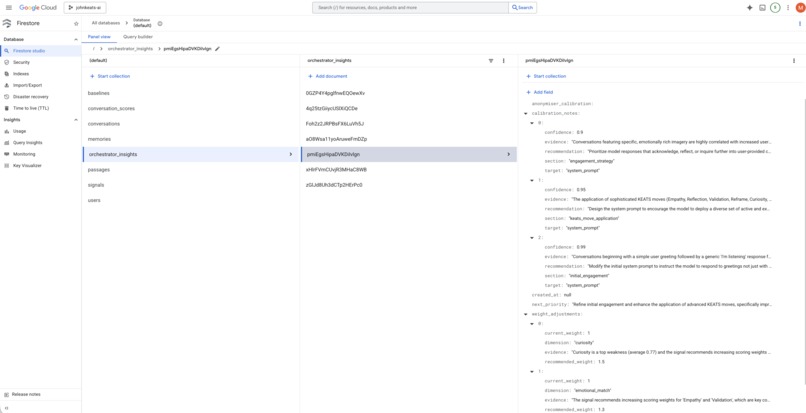
Task: Click database info icon next to (default)
Action: click(159, 24)
